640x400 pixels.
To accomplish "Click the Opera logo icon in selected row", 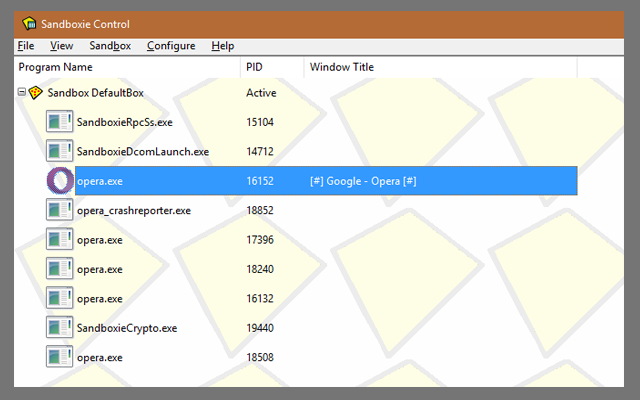I will coord(60,181).
